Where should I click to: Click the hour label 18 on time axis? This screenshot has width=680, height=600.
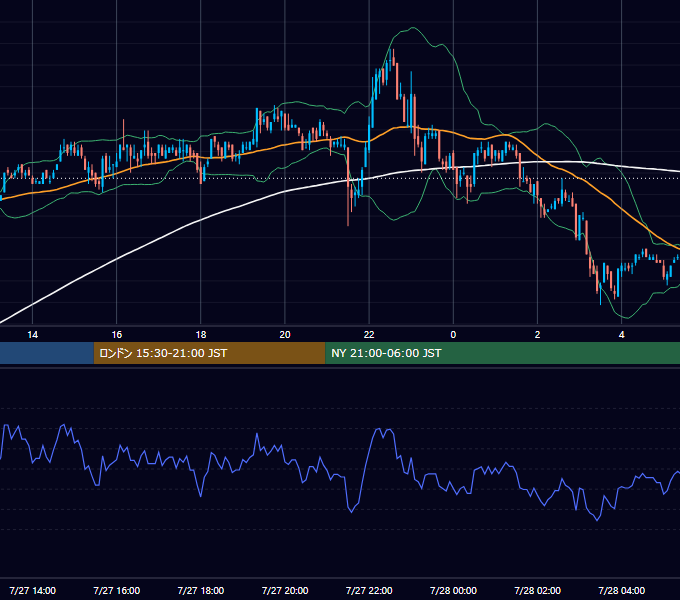pyautogui.click(x=201, y=335)
